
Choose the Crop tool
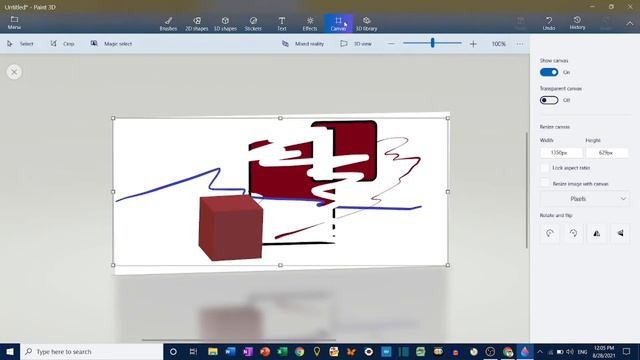point(62,44)
